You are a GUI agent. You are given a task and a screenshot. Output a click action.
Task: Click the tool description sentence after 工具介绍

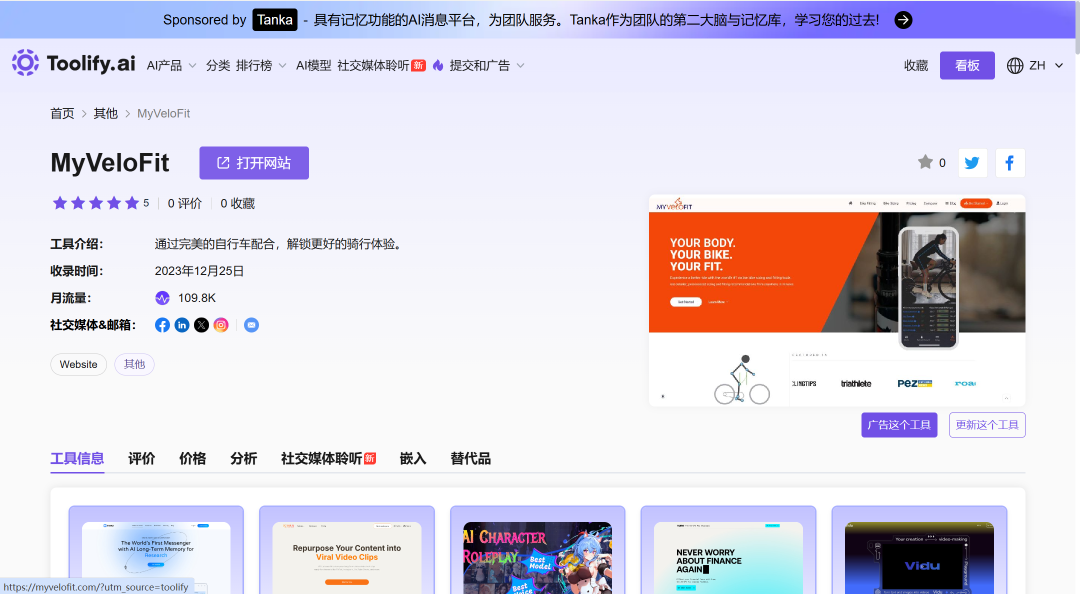click(x=278, y=244)
